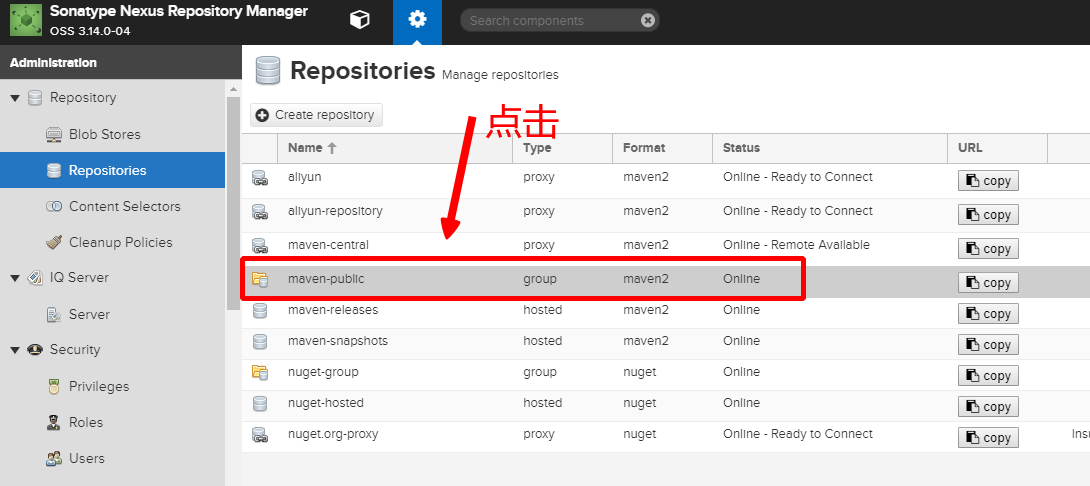Collapse the Repository tree section

(15, 98)
